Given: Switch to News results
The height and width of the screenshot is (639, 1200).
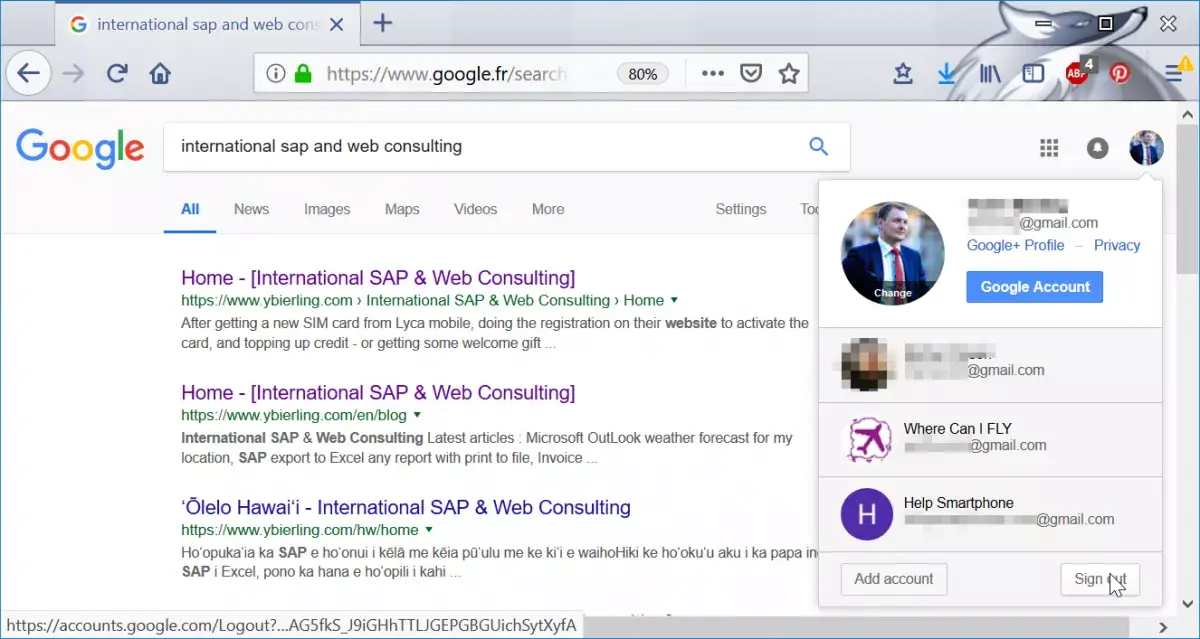Looking at the screenshot, I should click(251, 209).
